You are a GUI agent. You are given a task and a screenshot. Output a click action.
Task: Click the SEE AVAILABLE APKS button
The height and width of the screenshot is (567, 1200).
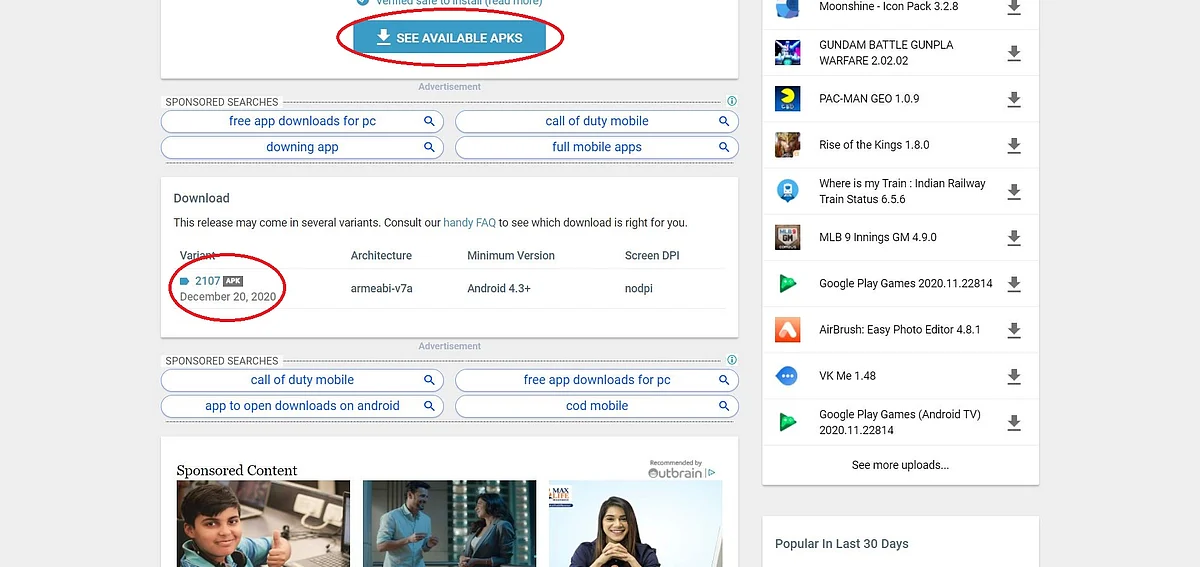point(449,38)
